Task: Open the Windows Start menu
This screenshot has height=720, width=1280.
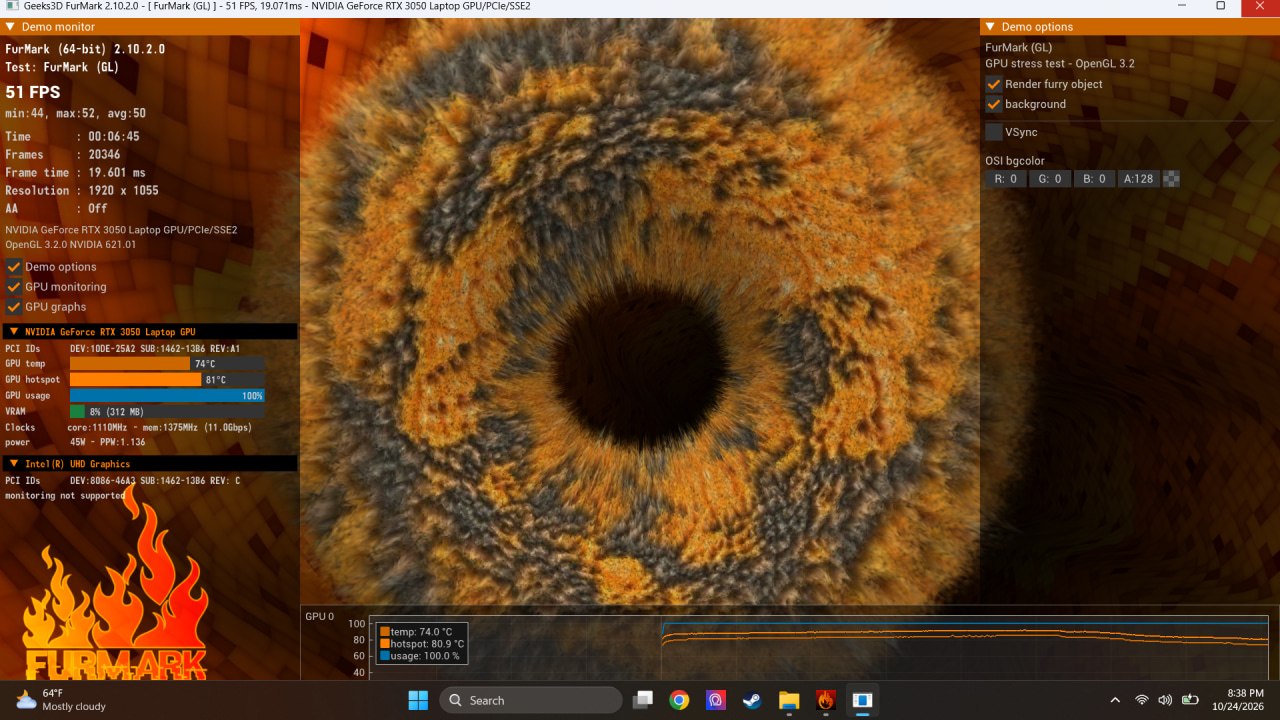Action: coord(418,700)
